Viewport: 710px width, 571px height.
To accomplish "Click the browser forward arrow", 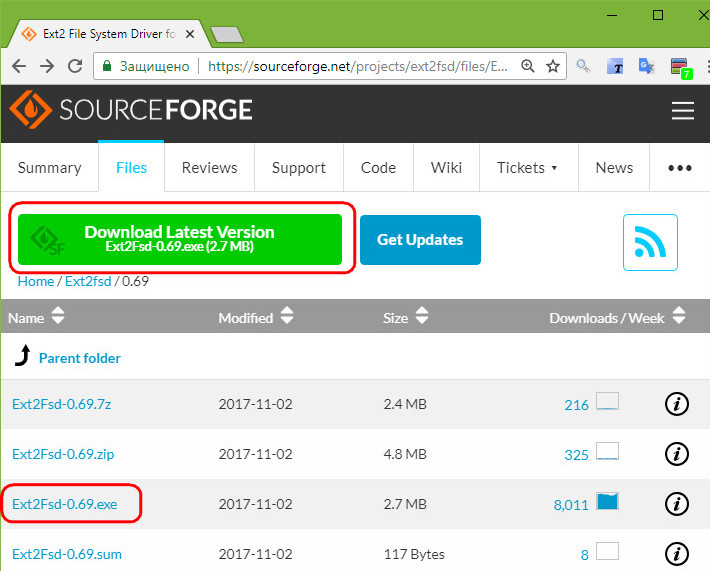I will [x=47, y=66].
